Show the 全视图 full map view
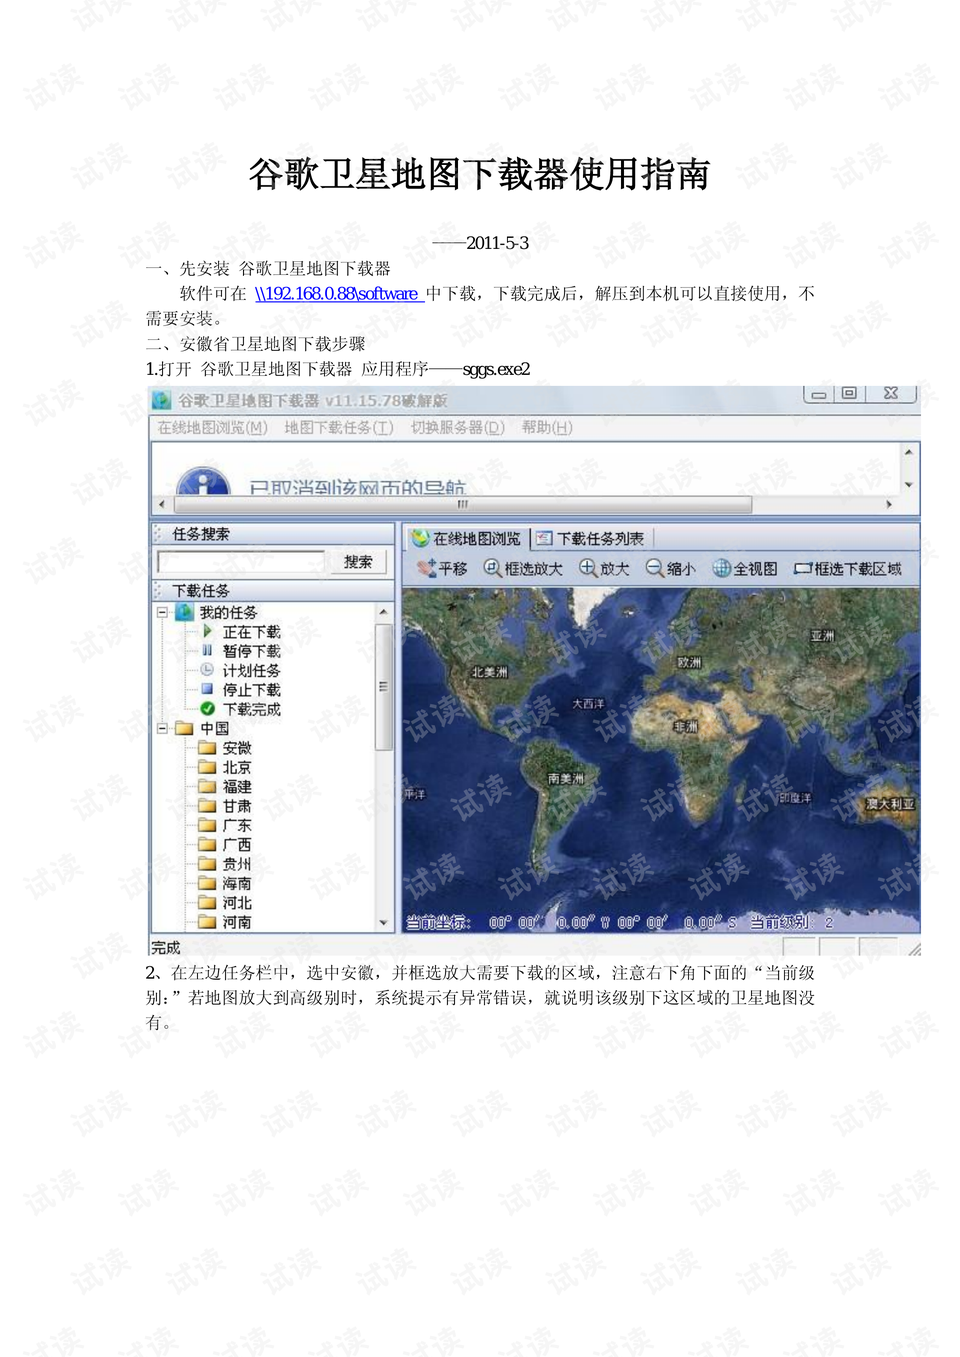The height and width of the screenshot is (1357, 960). tap(745, 568)
